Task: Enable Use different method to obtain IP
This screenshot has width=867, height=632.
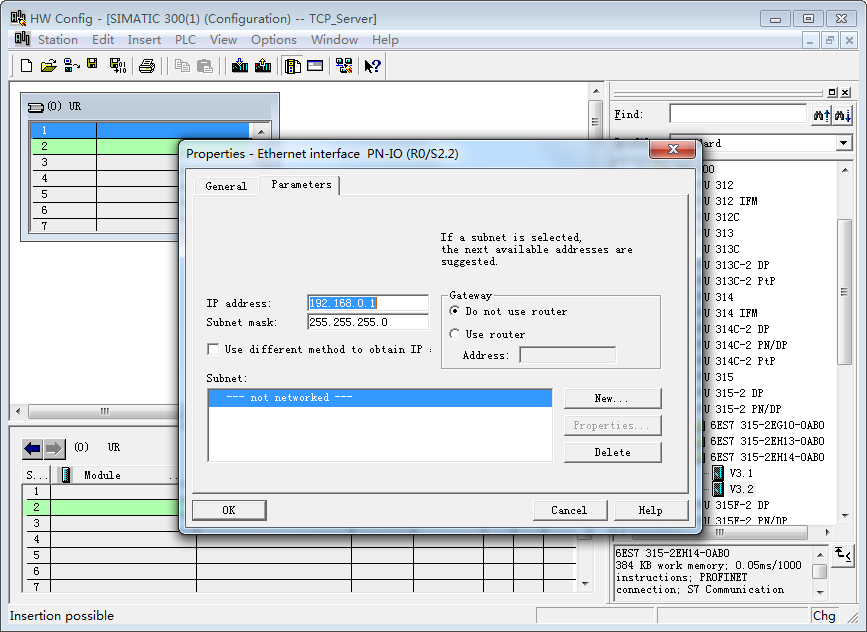Action: 213,350
